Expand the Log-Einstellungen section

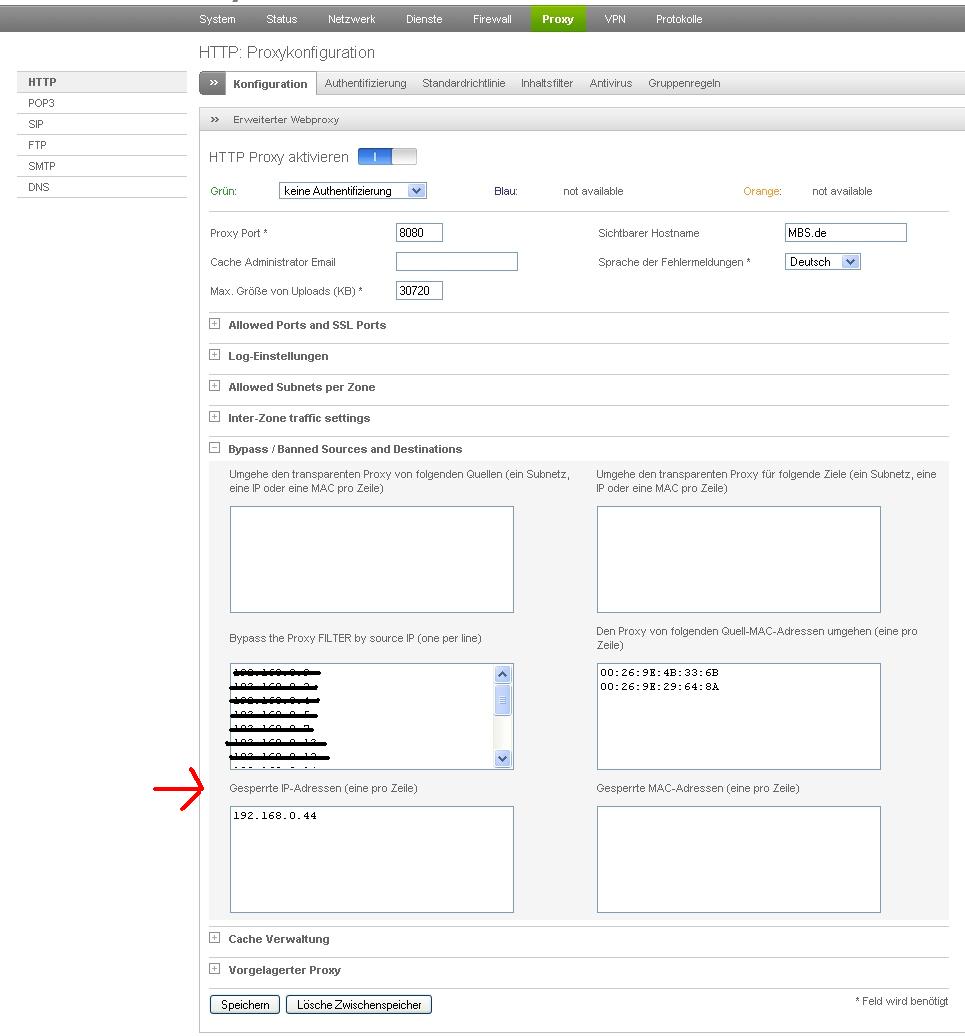(x=215, y=356)
